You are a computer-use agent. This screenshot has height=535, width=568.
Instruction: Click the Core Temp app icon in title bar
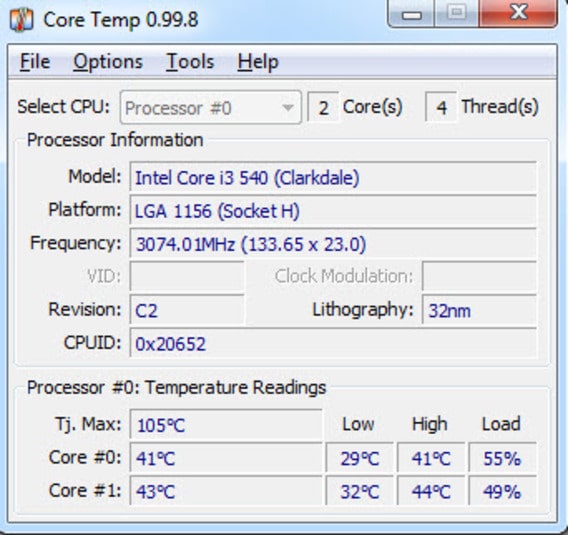click(x=21, y=20)
